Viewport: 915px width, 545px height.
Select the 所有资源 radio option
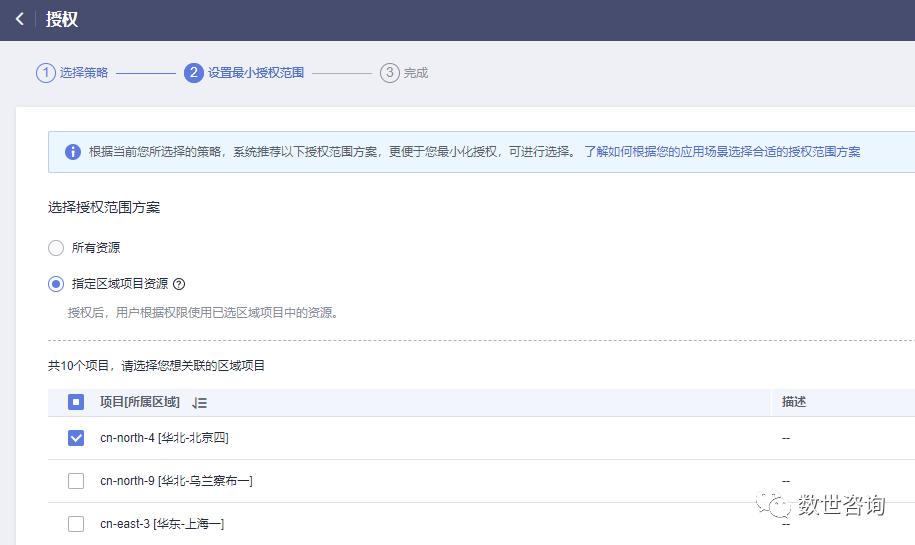[56, 248]
